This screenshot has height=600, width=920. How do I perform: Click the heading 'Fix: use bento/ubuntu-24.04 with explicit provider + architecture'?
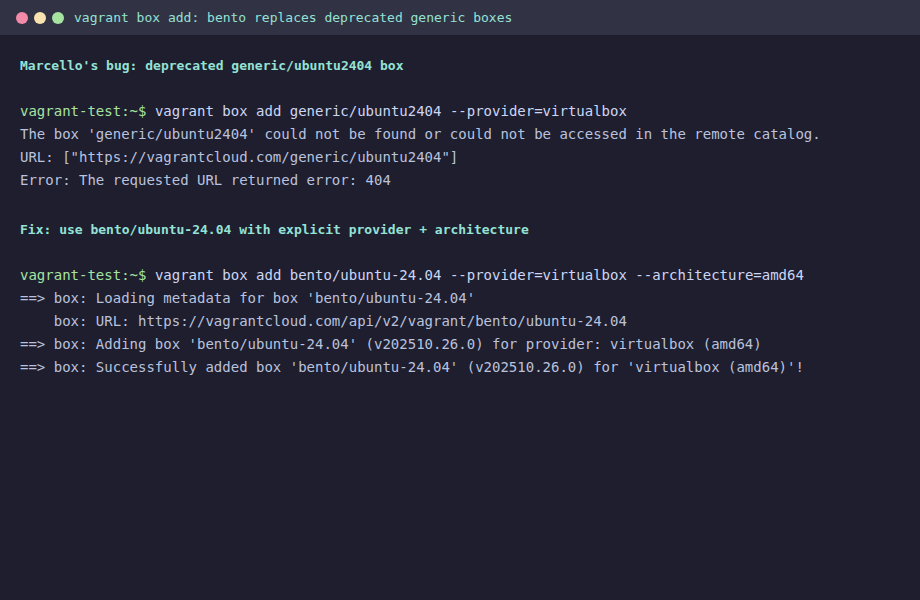(x=275, y=230)
